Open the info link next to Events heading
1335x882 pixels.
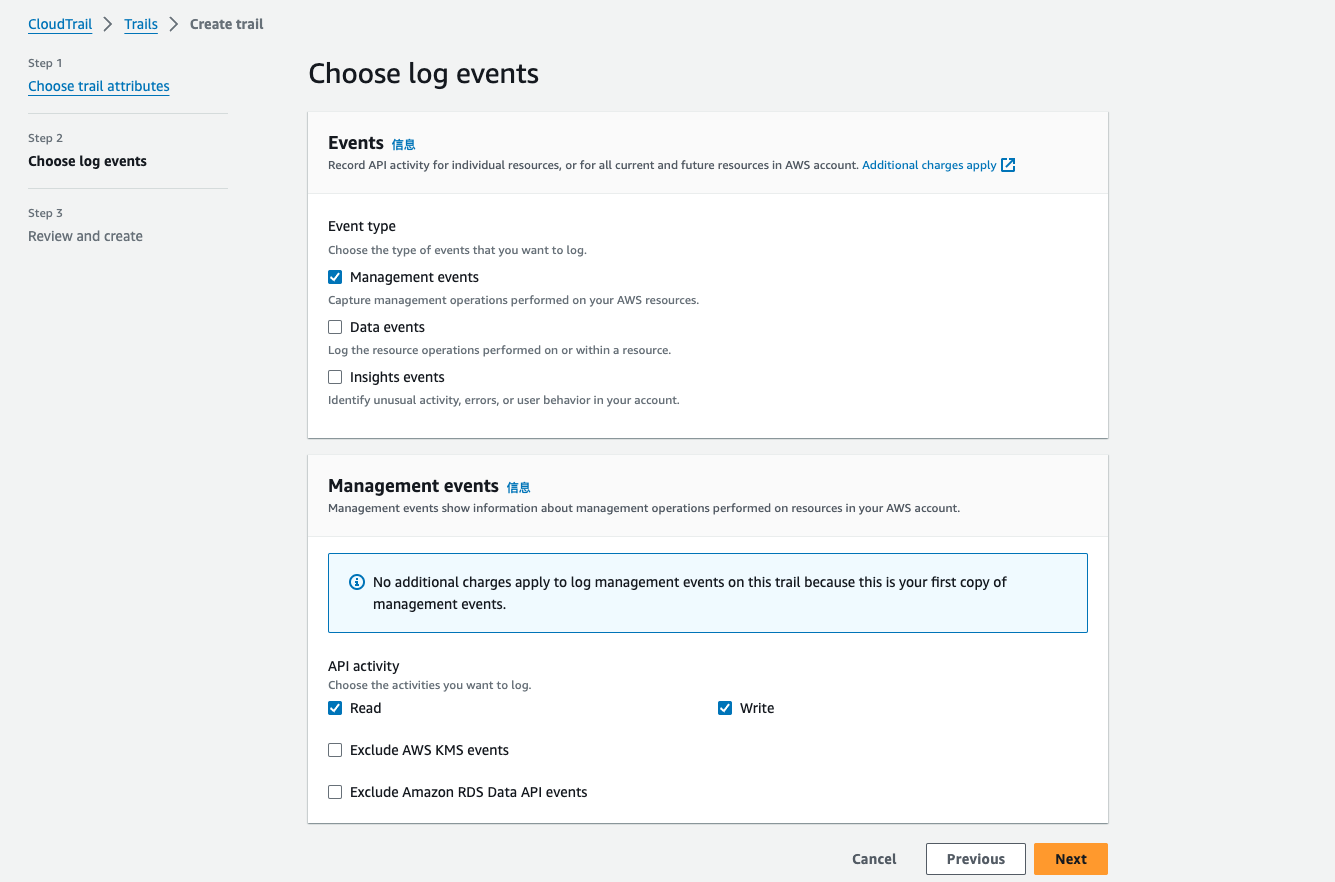point(403,145)
